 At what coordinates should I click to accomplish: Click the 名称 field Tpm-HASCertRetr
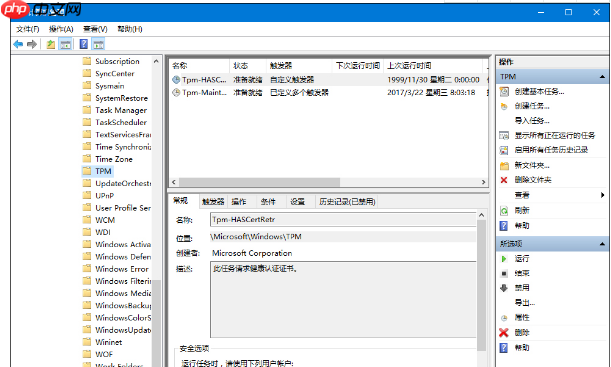343,220
